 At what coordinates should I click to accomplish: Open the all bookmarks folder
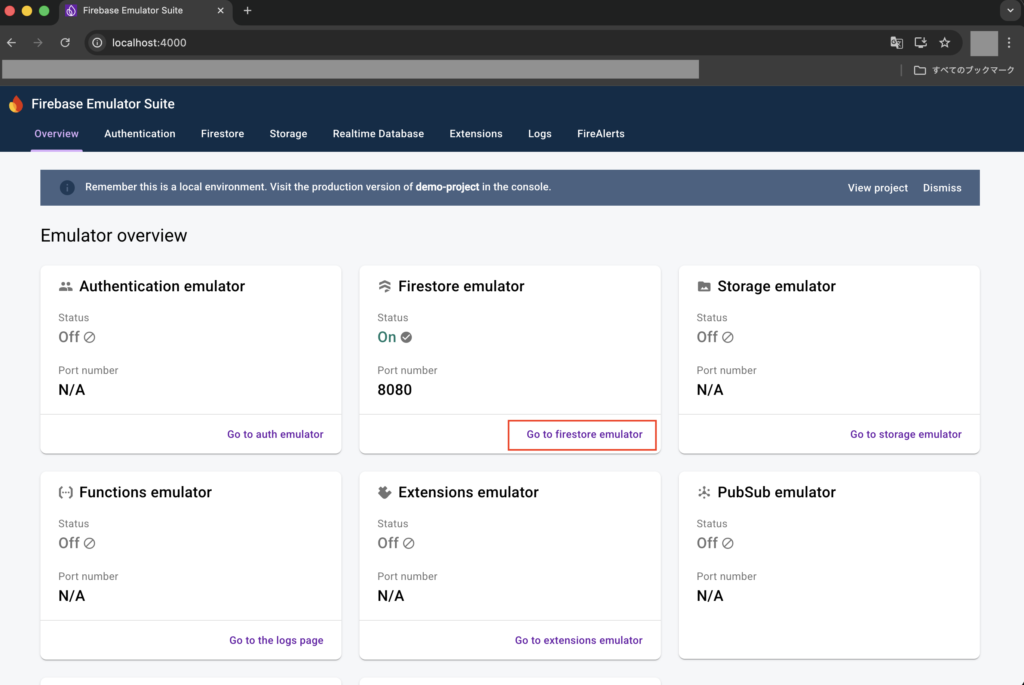click(x=964, y=70)
